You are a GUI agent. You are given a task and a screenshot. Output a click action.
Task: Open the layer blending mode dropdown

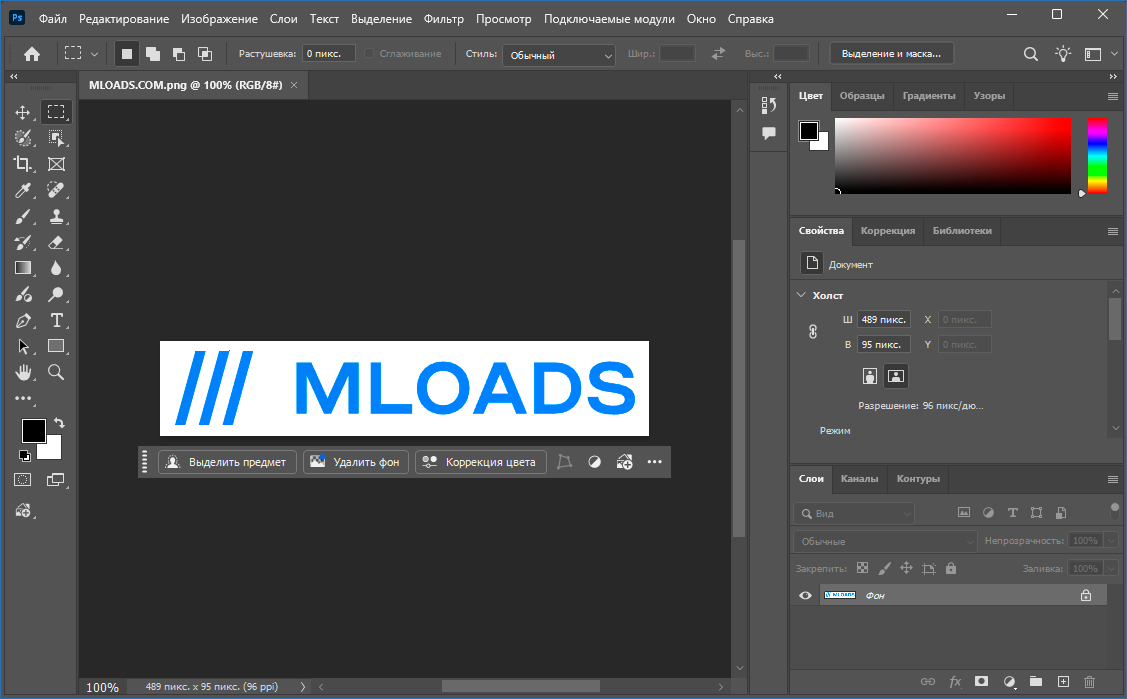884,540
